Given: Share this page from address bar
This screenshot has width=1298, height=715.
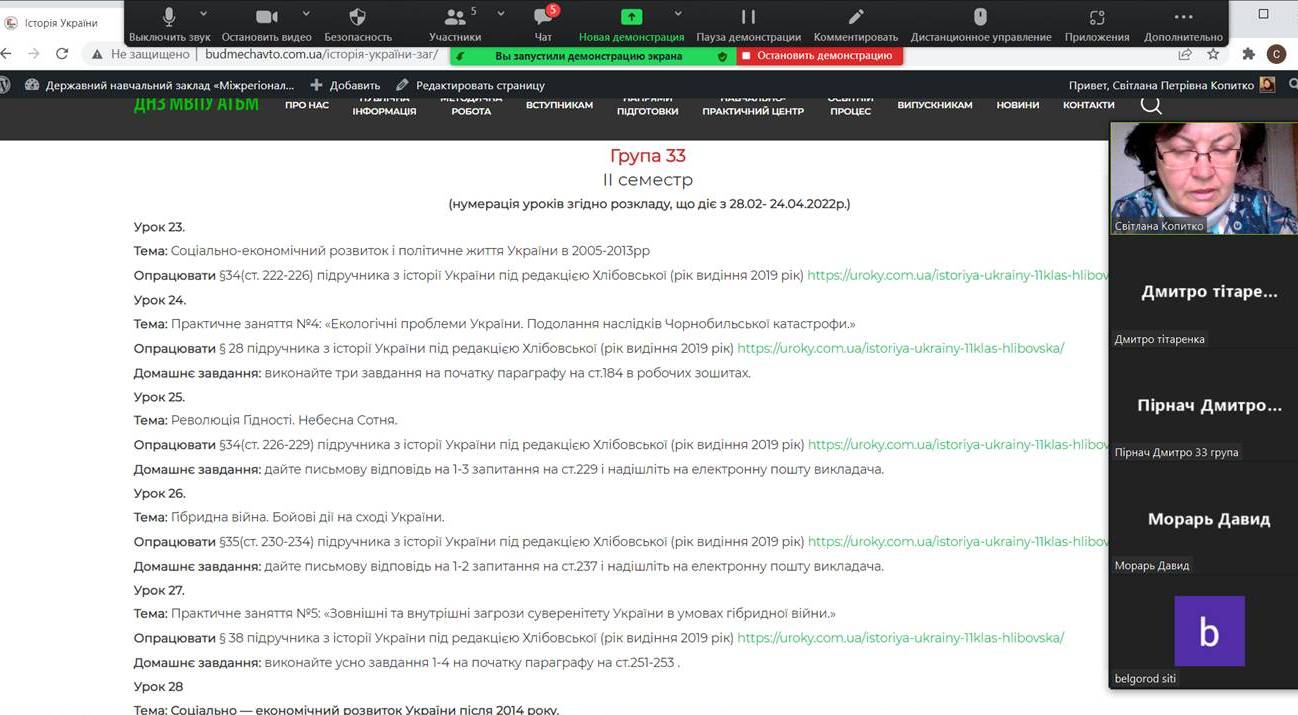Looking at the screenshot, I should coord(1185,55).
